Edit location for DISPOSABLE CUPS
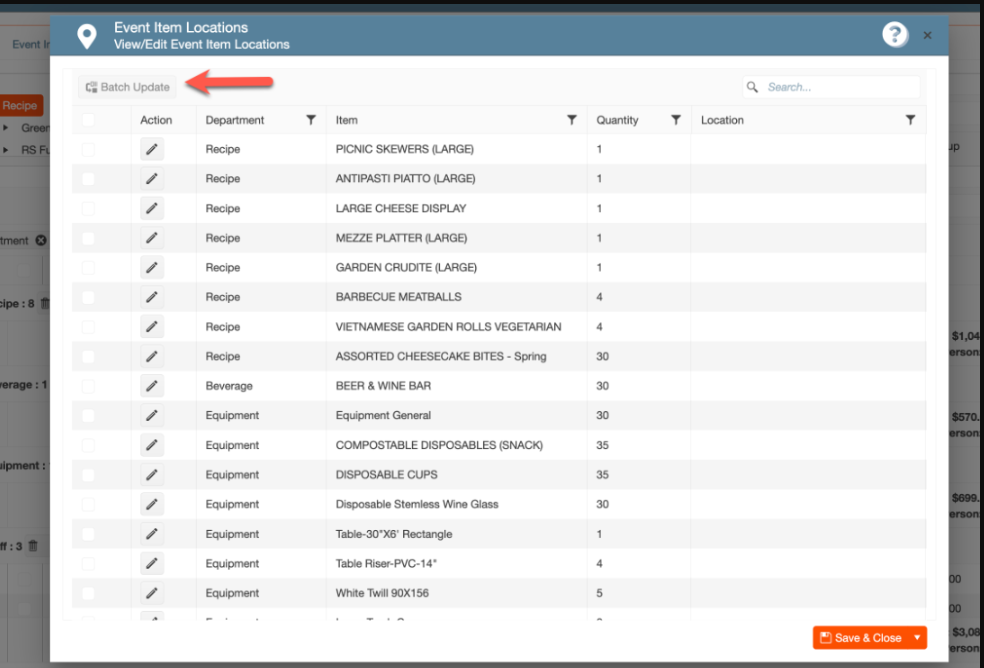 152,475
